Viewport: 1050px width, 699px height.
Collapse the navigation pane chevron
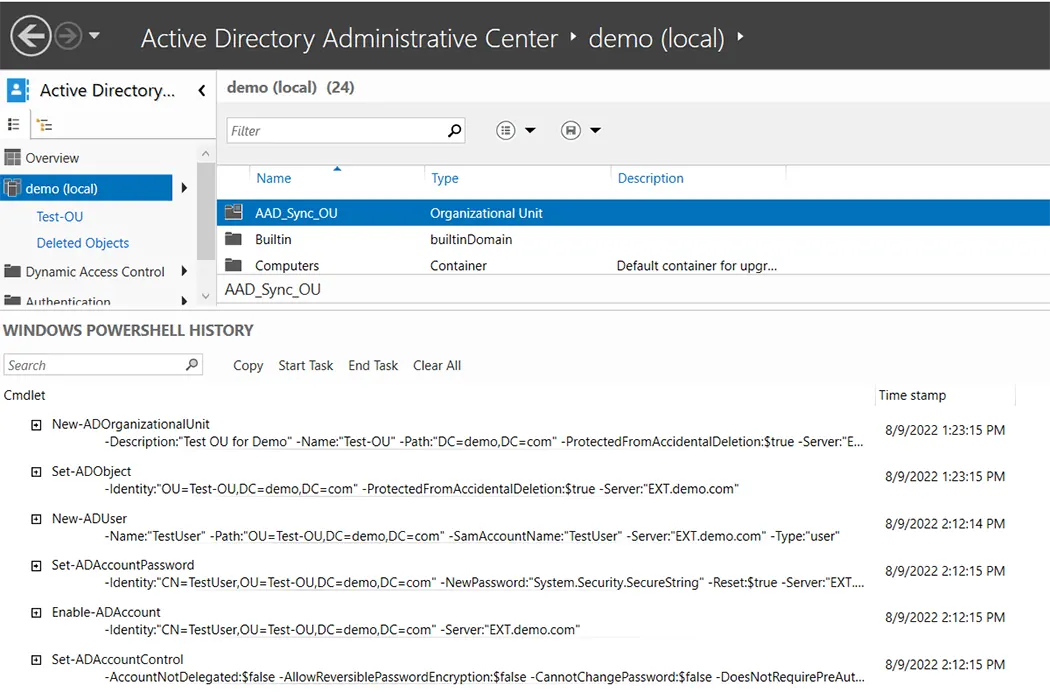pyautogui.click(x=202, y=90)
